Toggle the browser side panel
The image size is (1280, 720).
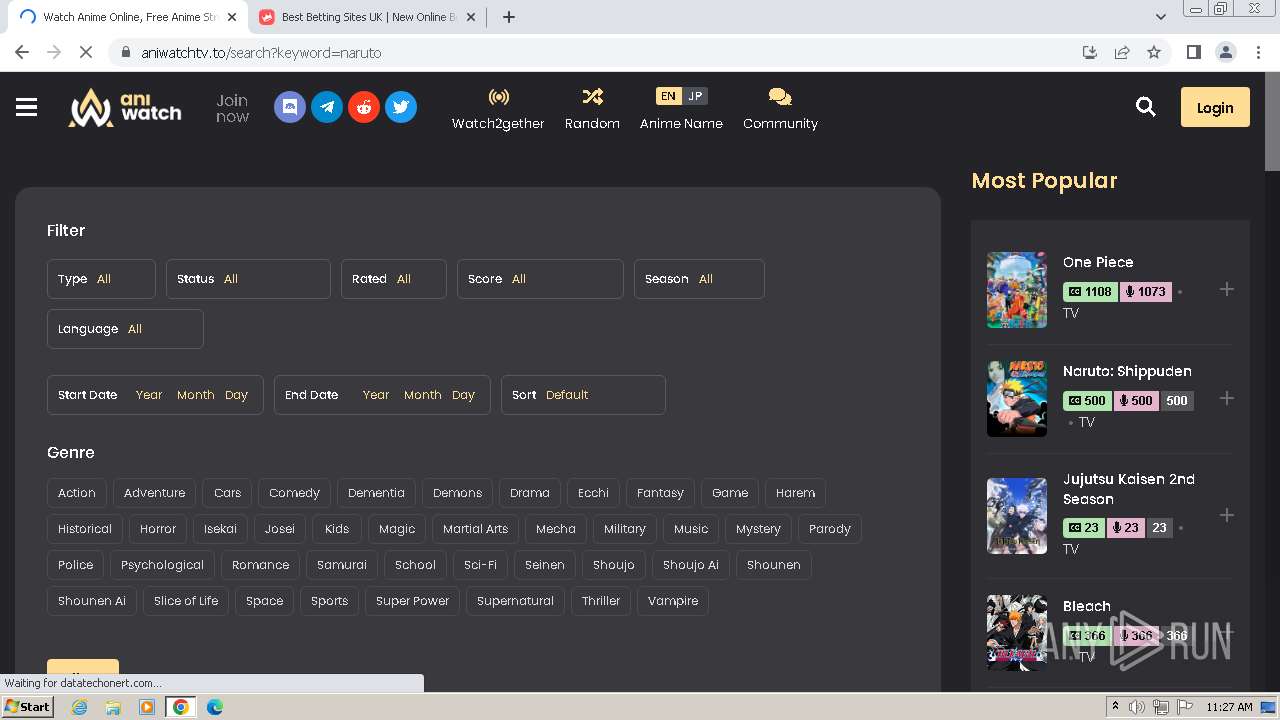[1193, 52]
